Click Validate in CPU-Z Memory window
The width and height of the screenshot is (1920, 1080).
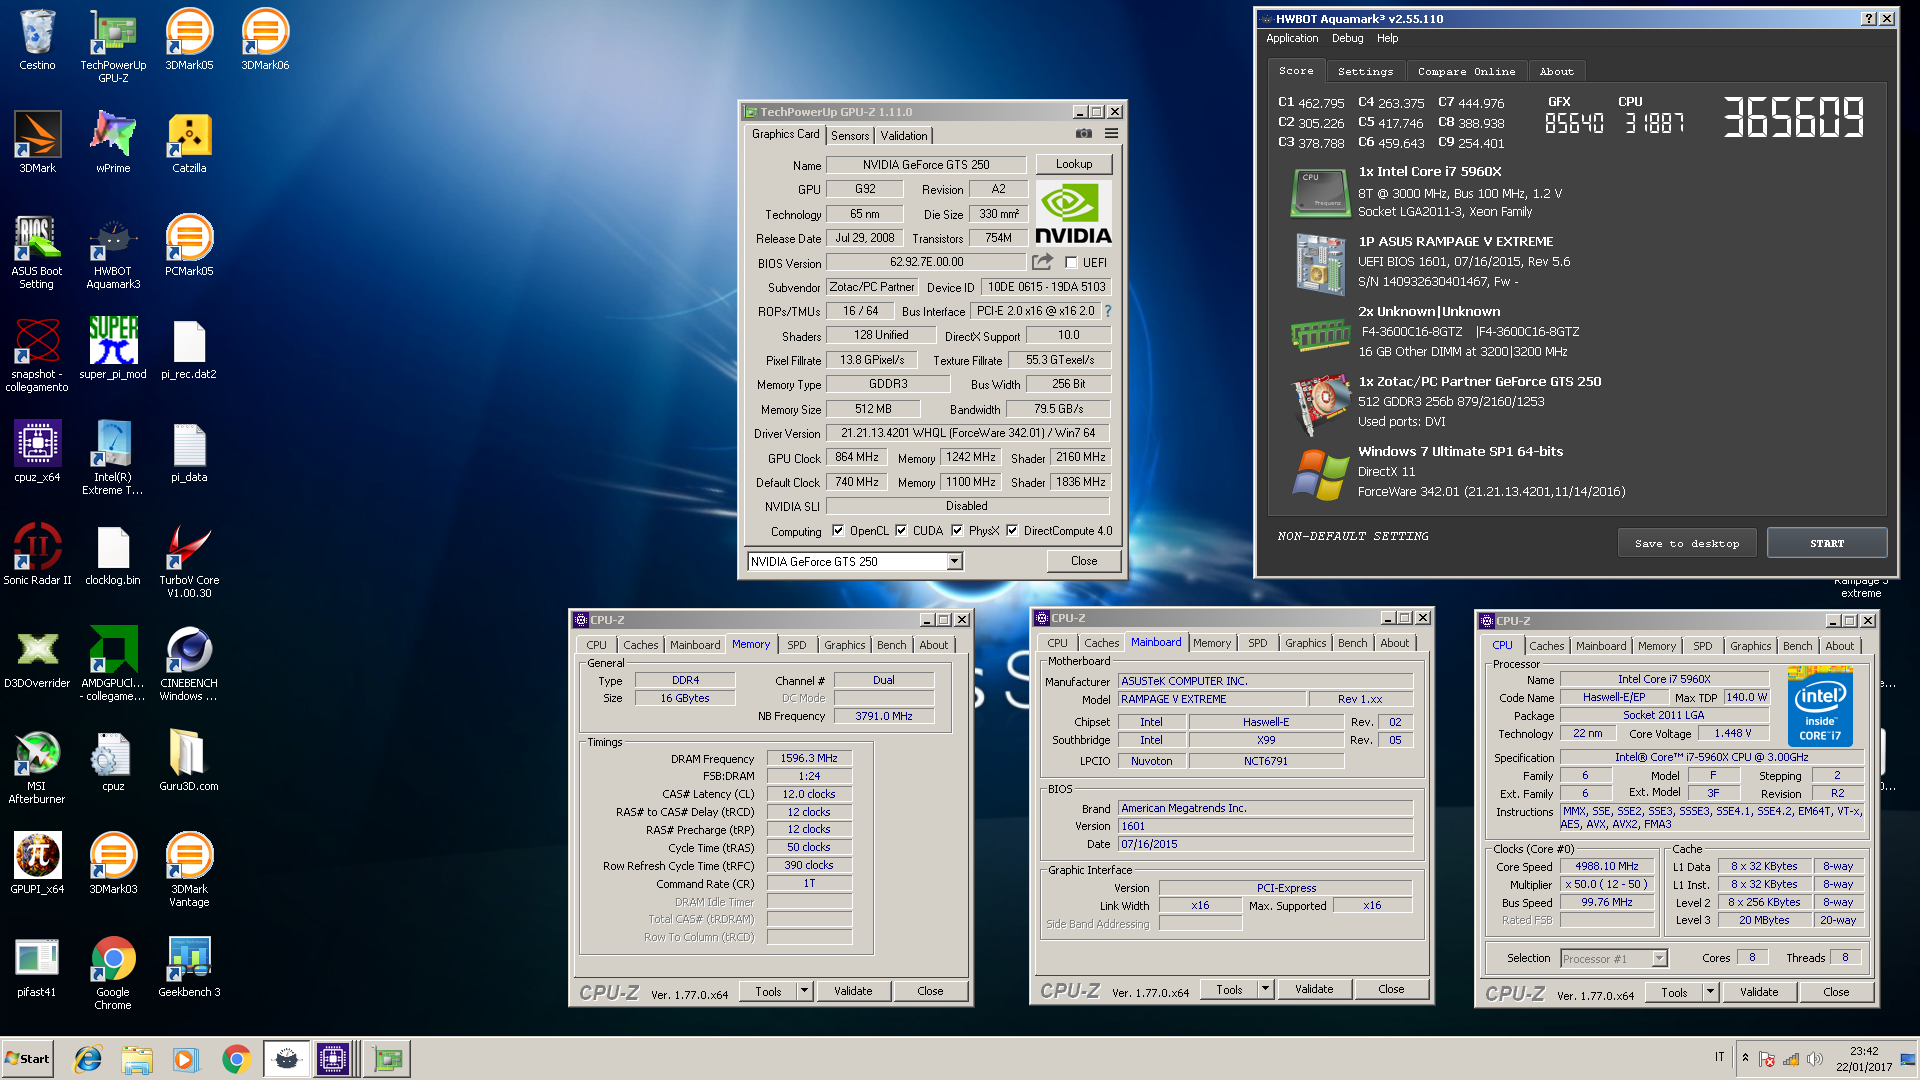(853, 991)
